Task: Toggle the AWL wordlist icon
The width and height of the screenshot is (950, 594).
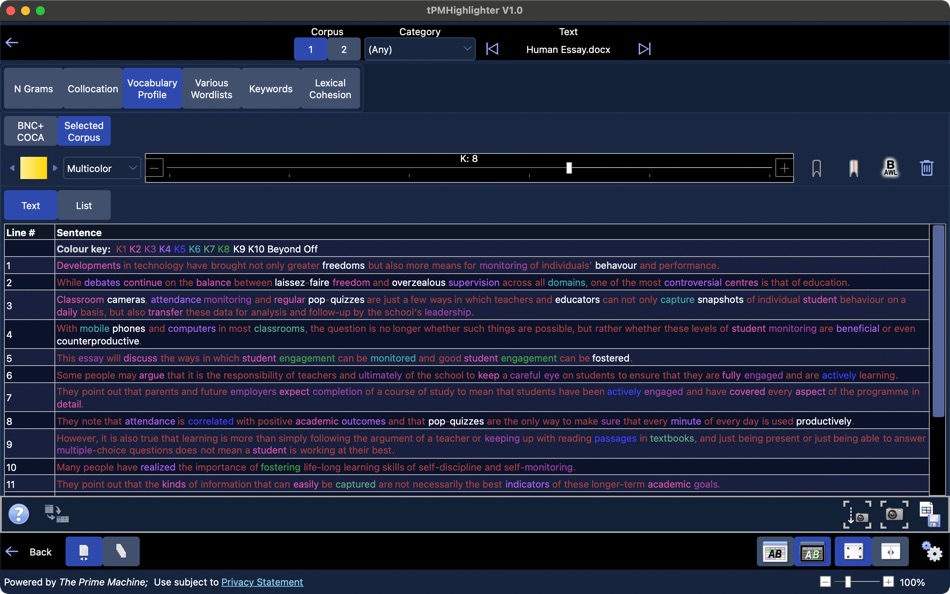Action: pyautogui.click(x=890, y=168)
